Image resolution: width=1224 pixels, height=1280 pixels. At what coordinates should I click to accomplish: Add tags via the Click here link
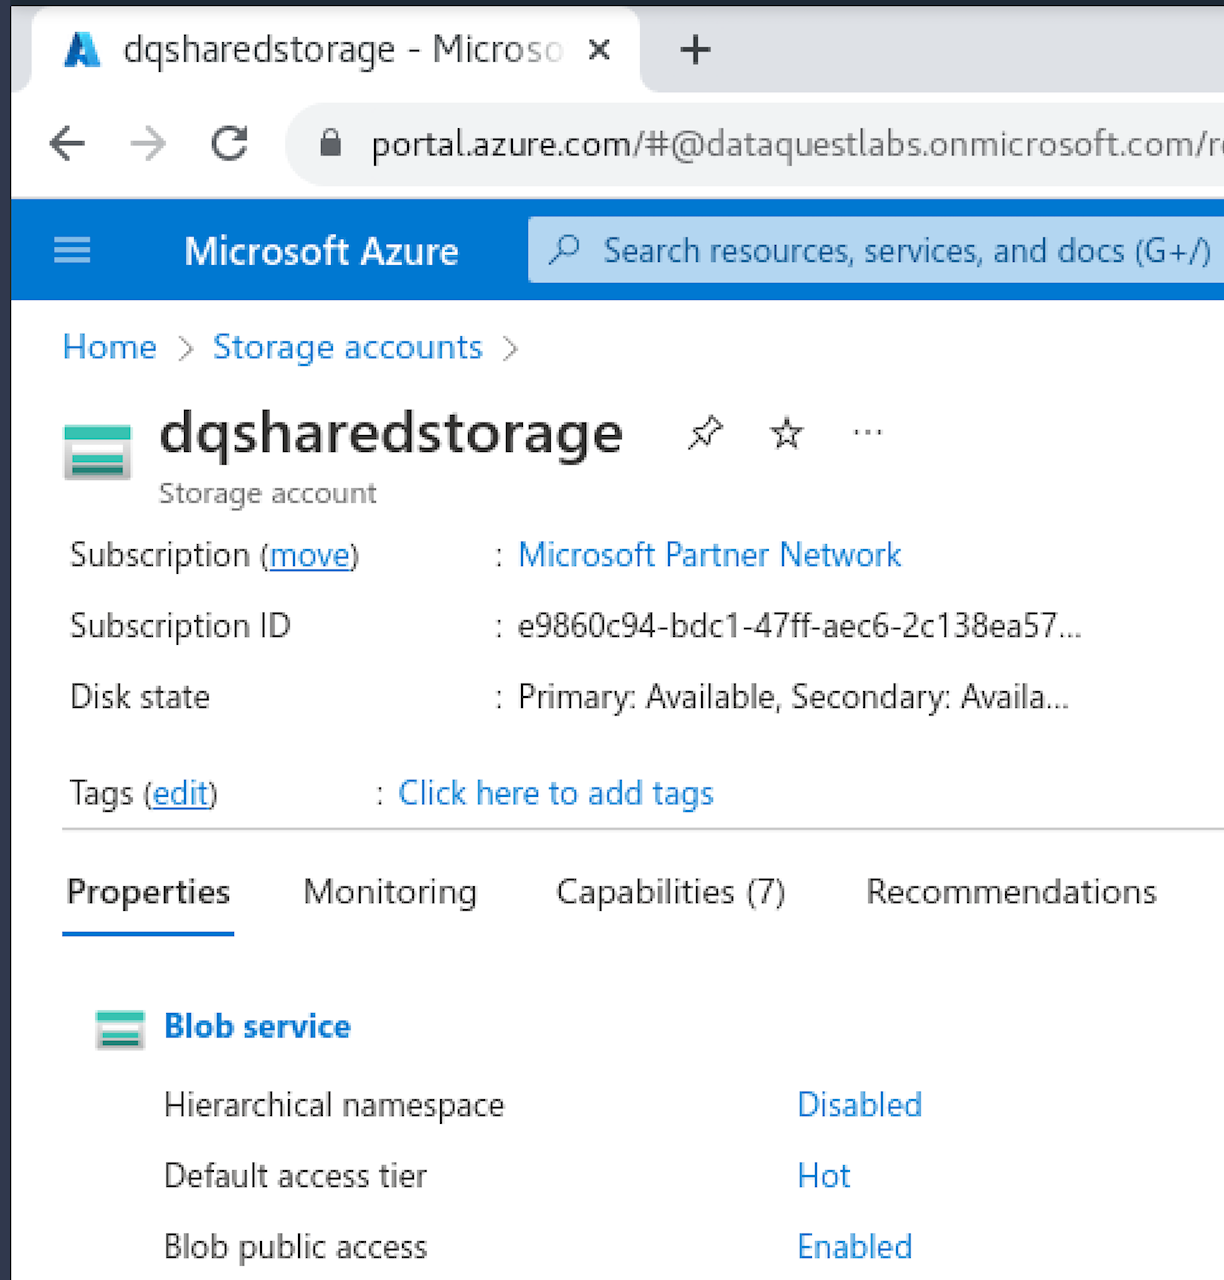[556, 793]
